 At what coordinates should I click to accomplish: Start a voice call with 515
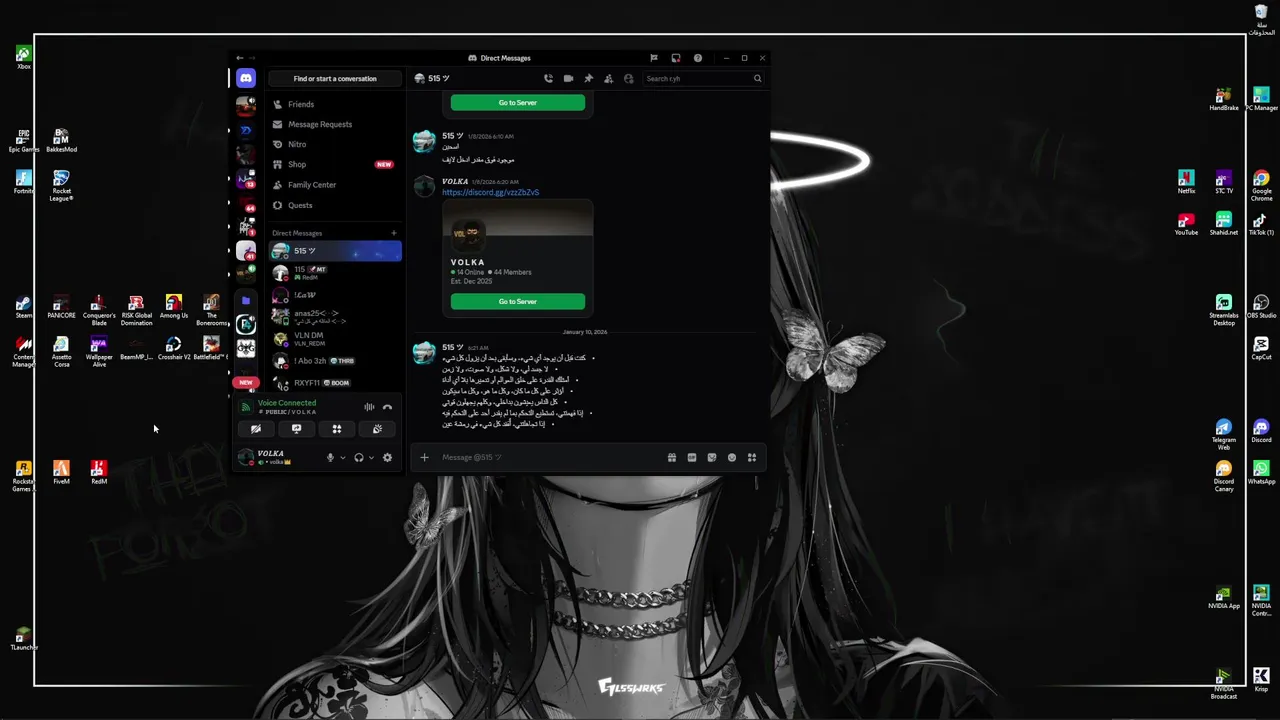(548, 78)
